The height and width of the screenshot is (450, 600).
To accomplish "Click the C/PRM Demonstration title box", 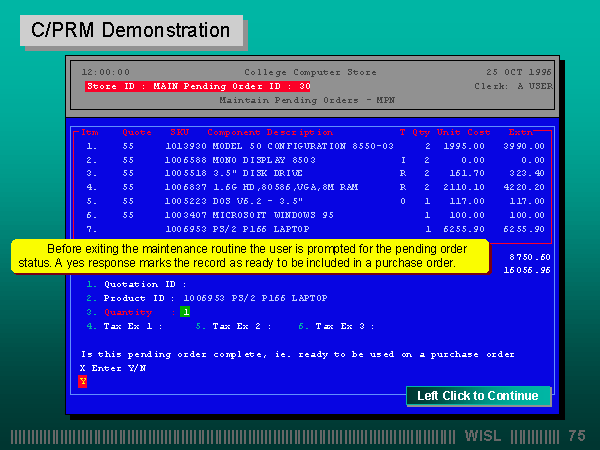I will coord(131,30).
